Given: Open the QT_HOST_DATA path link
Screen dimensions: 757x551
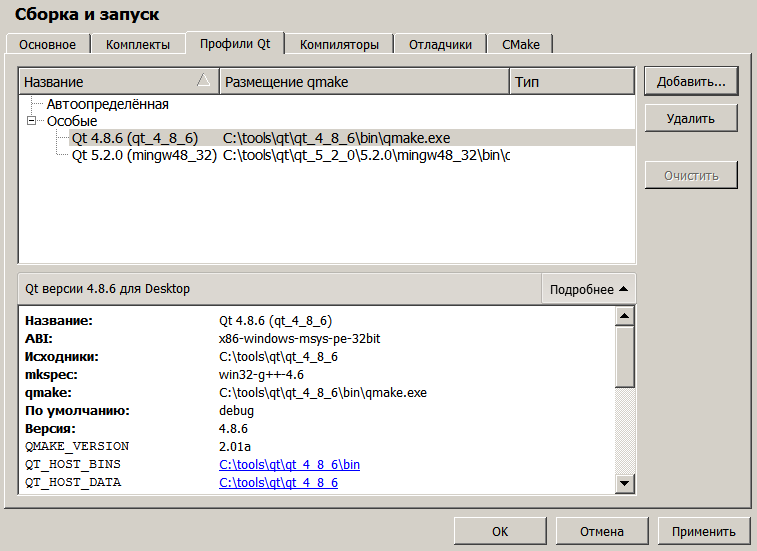Looking at the screenshot, I should tap(278, 482).
